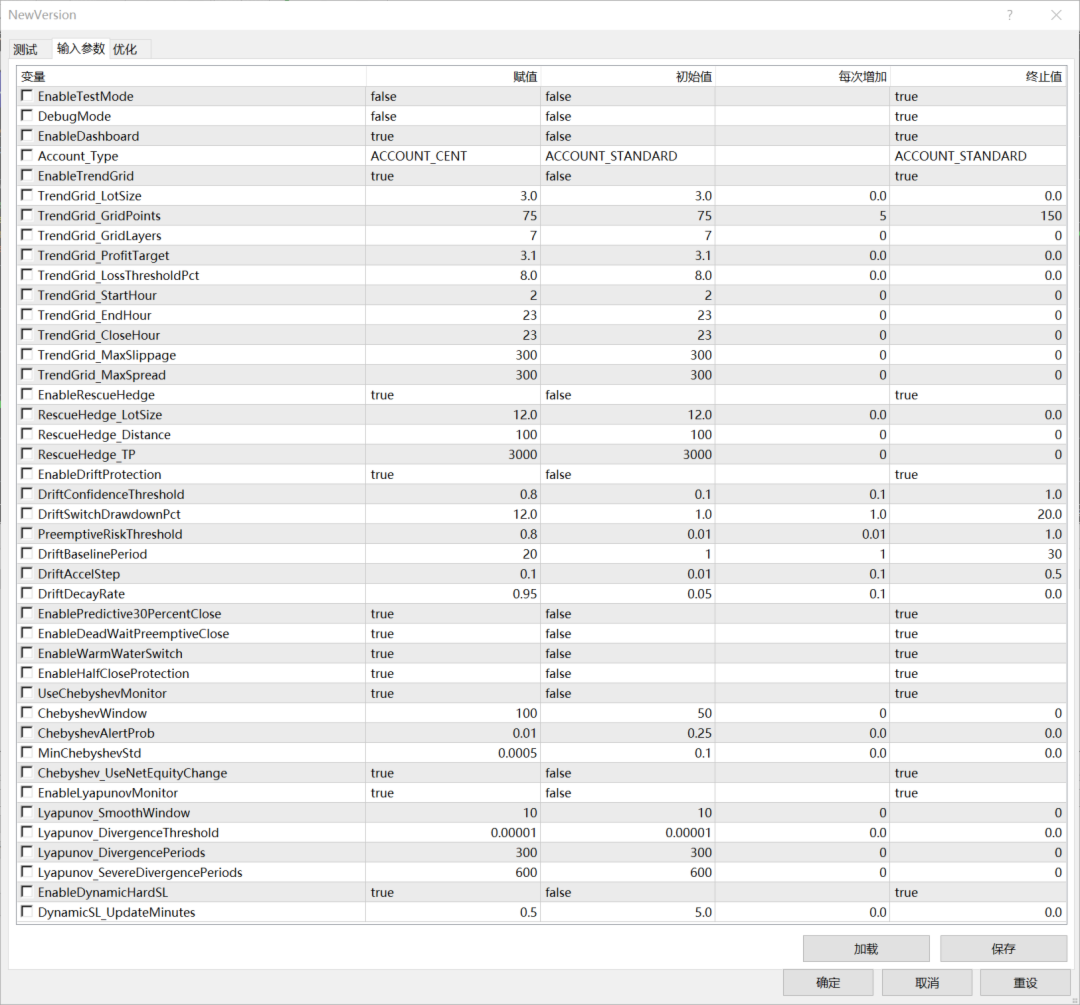Click the 取消 button
Image resolution: width=1080 pixels, height=1005 pixels.
tap(926, 982)
